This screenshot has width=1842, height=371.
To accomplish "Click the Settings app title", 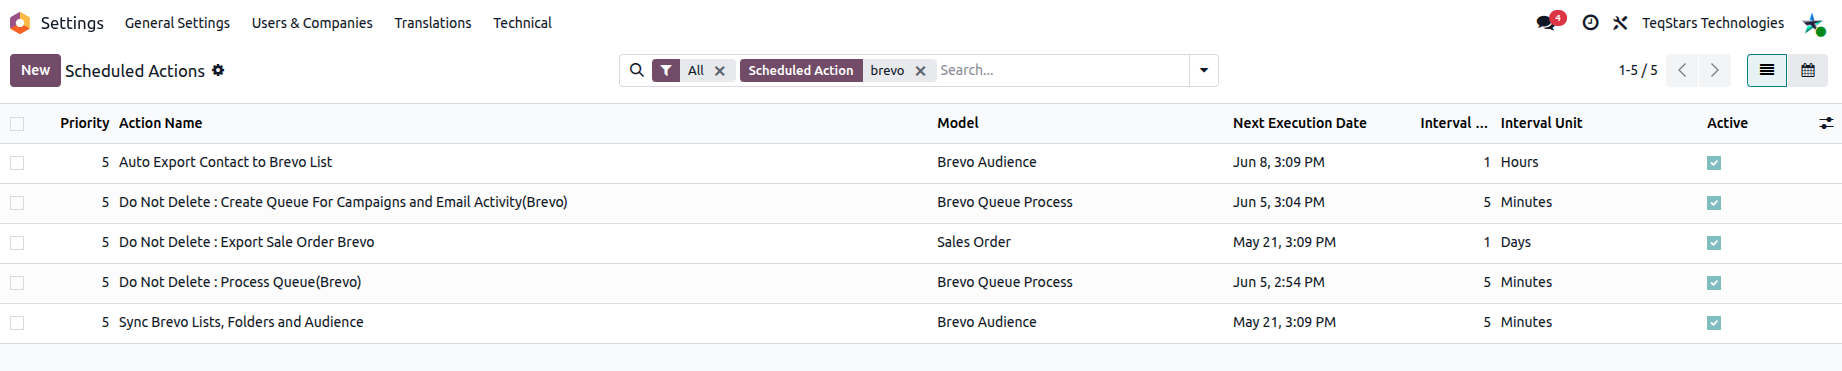I will tap(72, 23).
